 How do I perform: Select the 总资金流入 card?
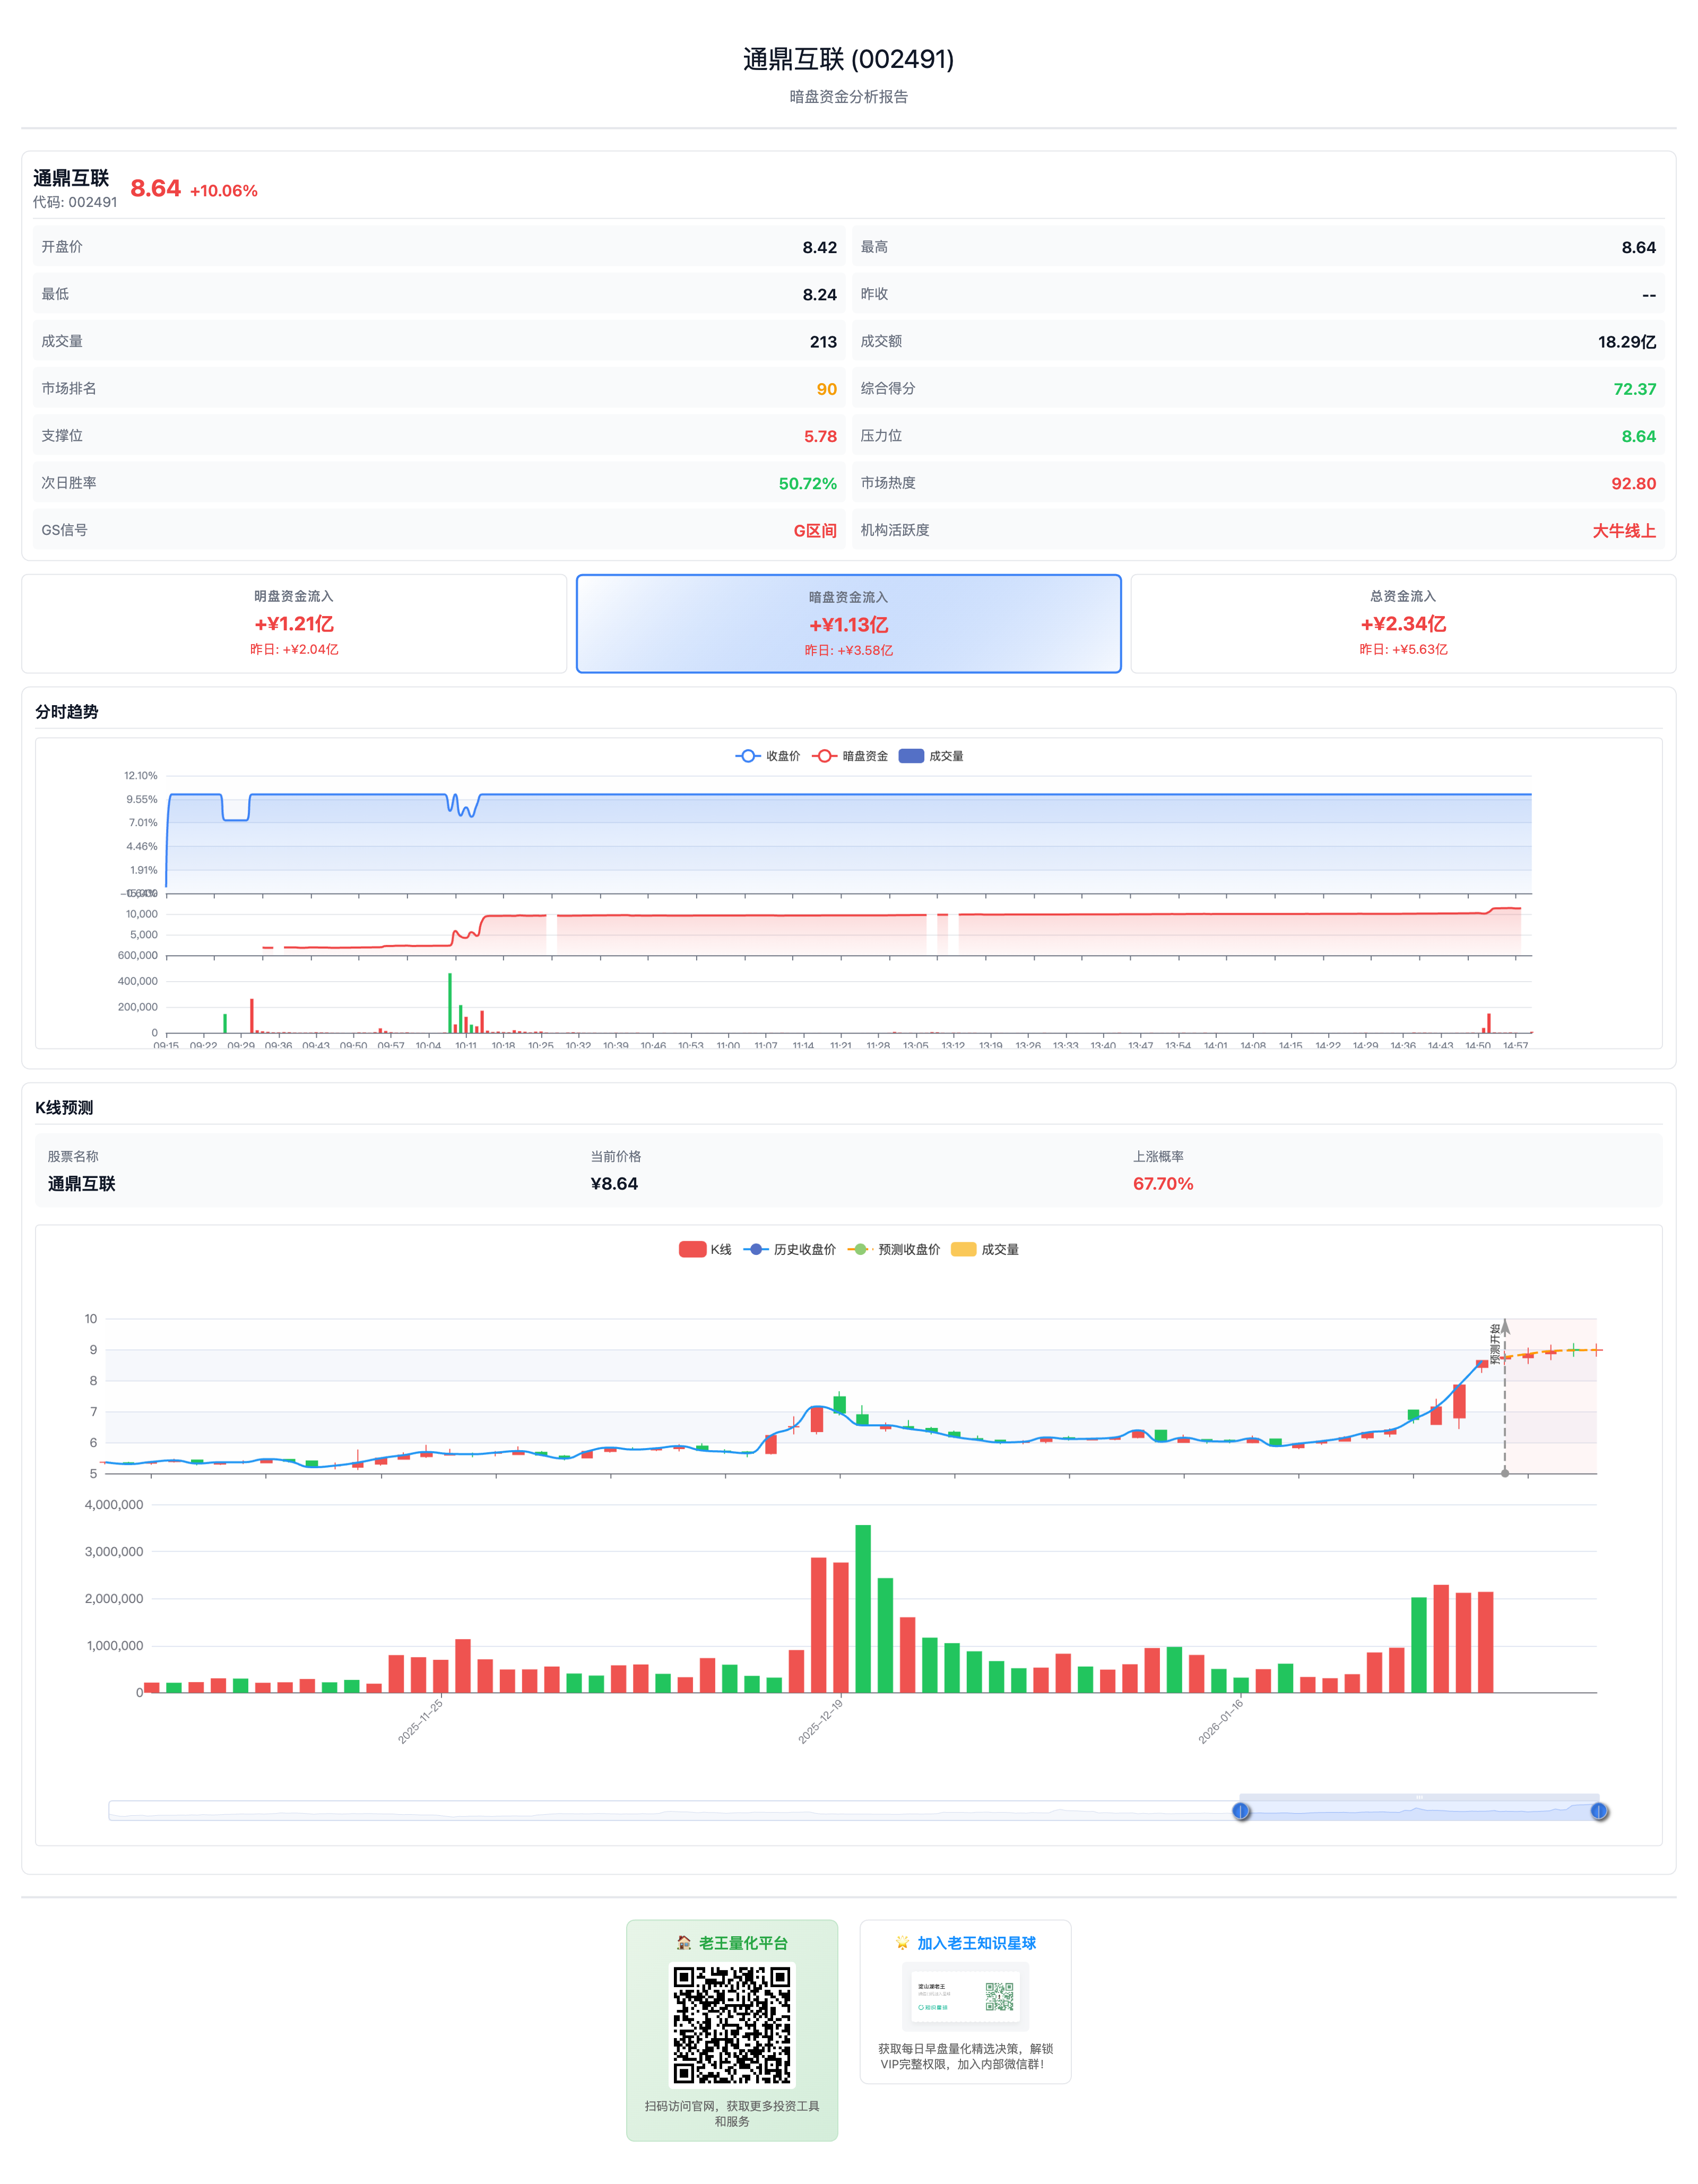click(1402, 623)
